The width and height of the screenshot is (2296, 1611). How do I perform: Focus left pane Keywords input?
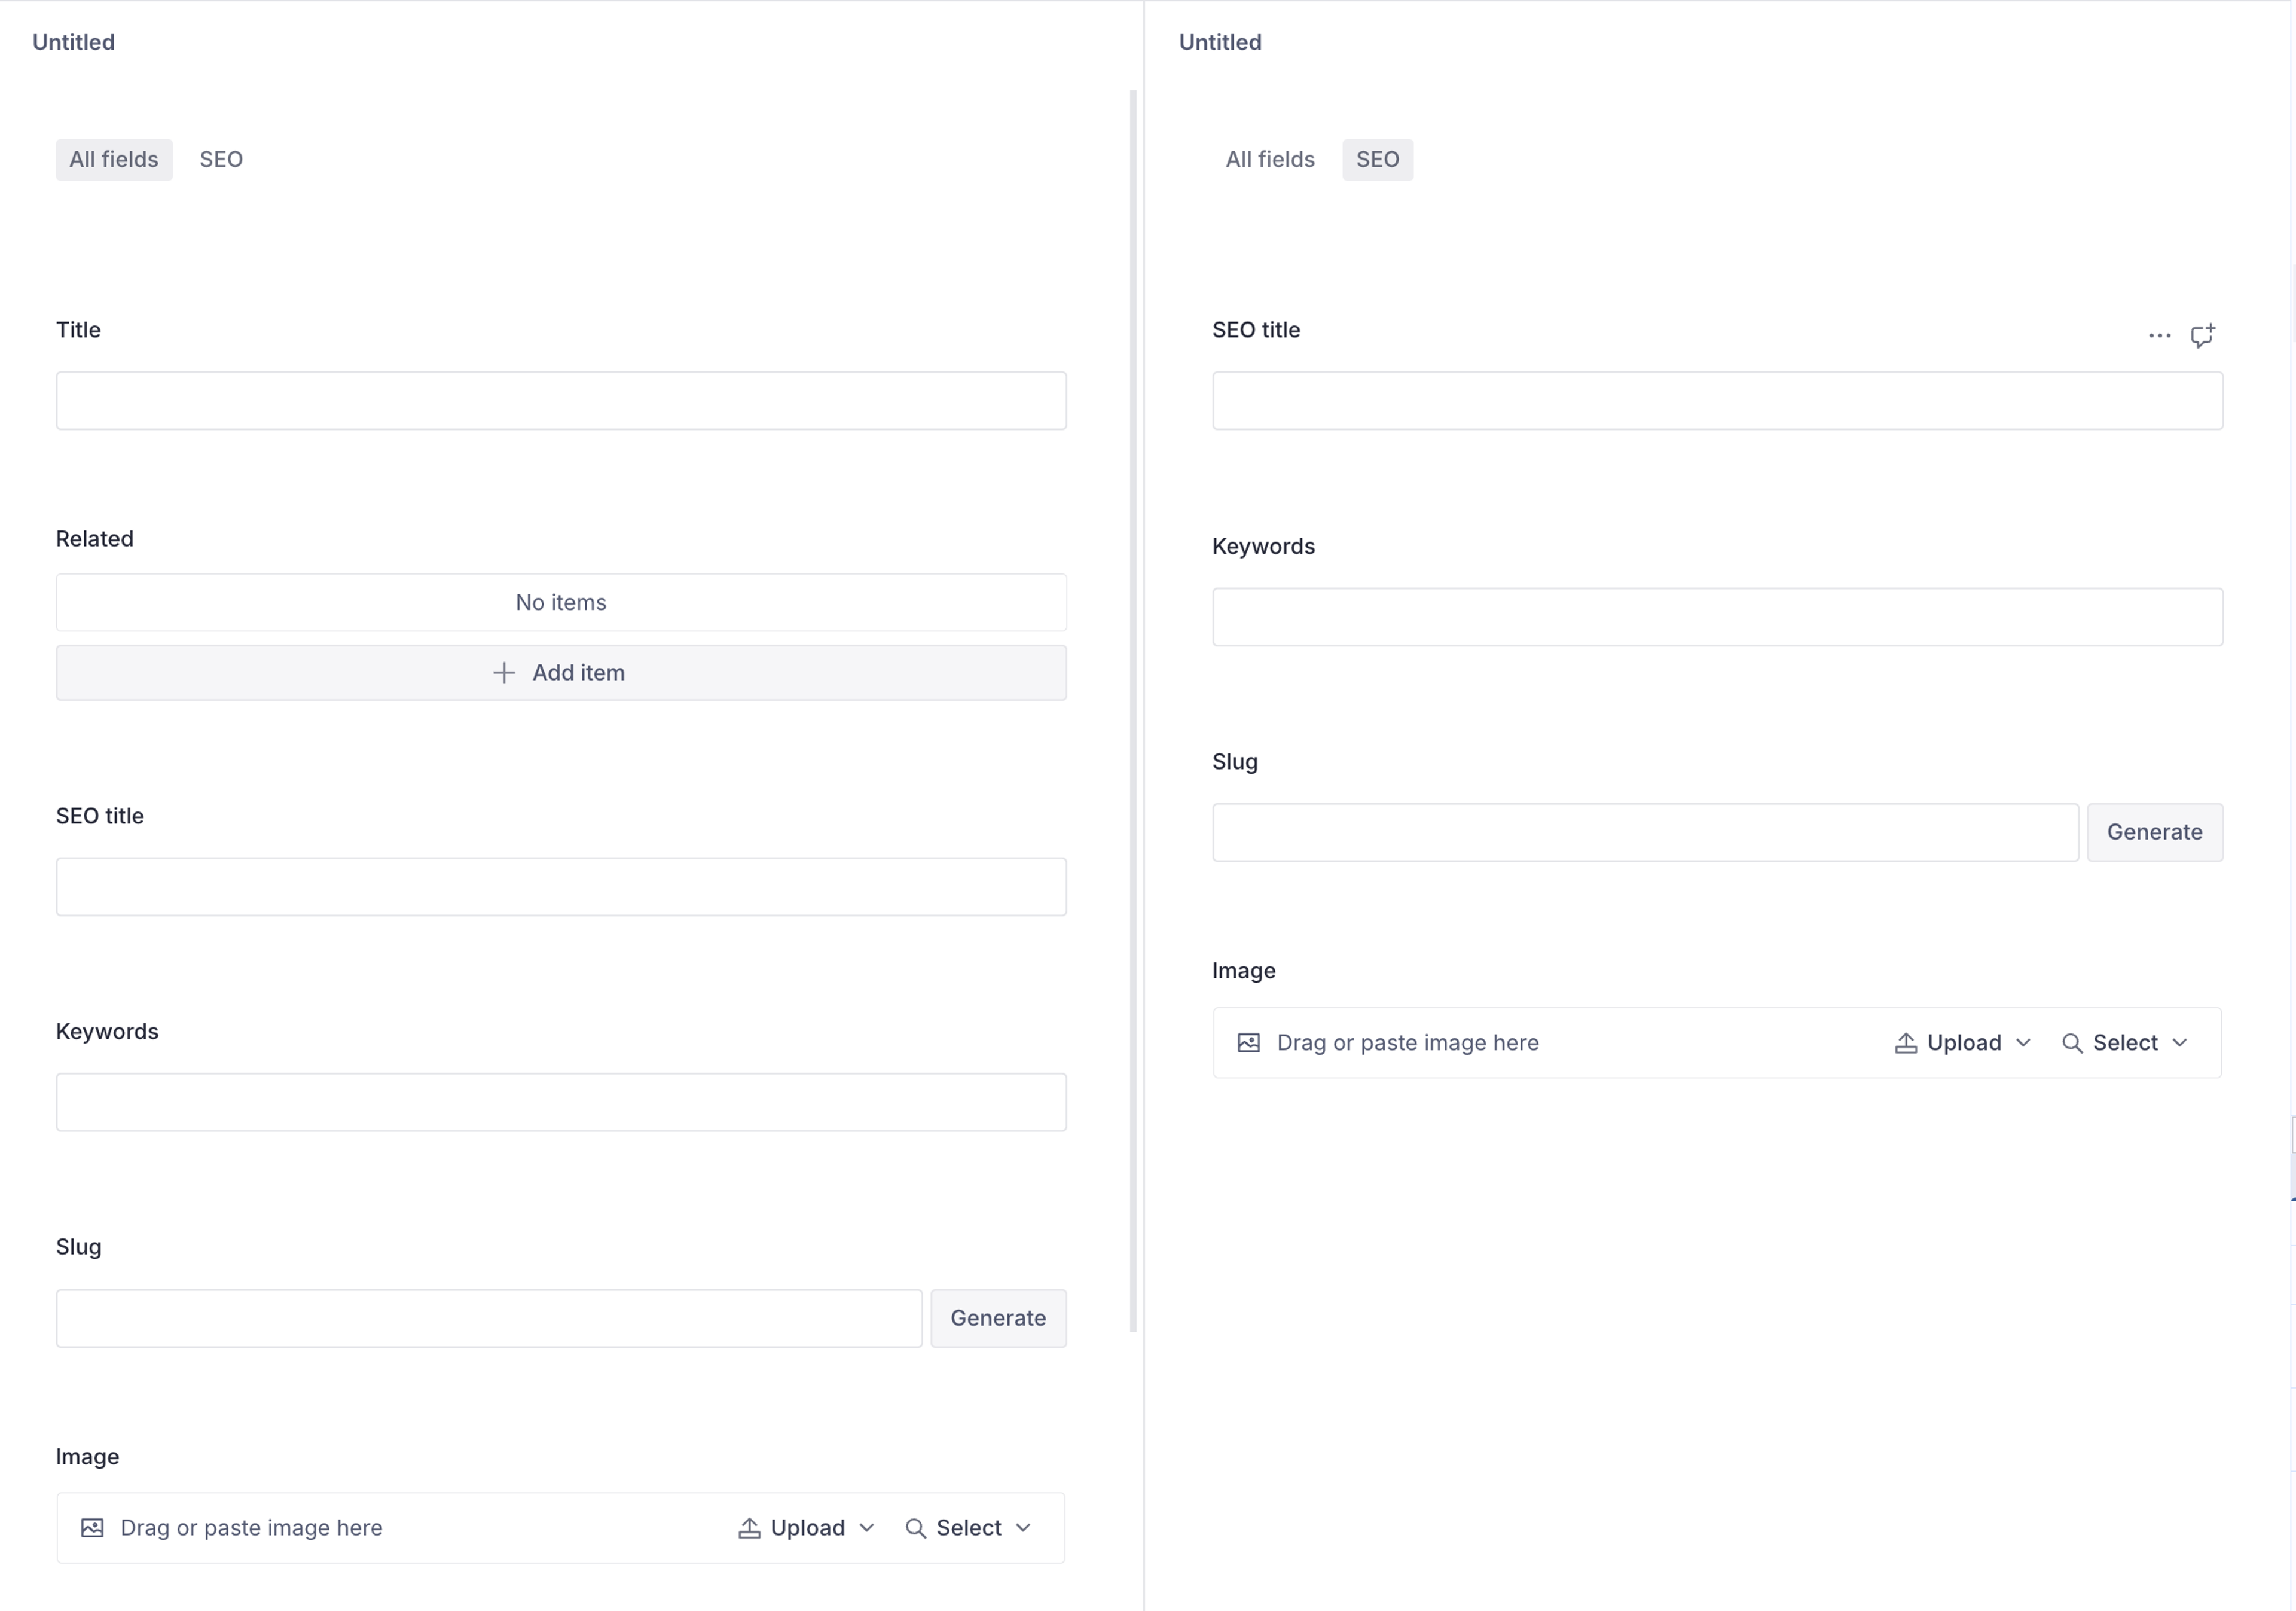561,1103
